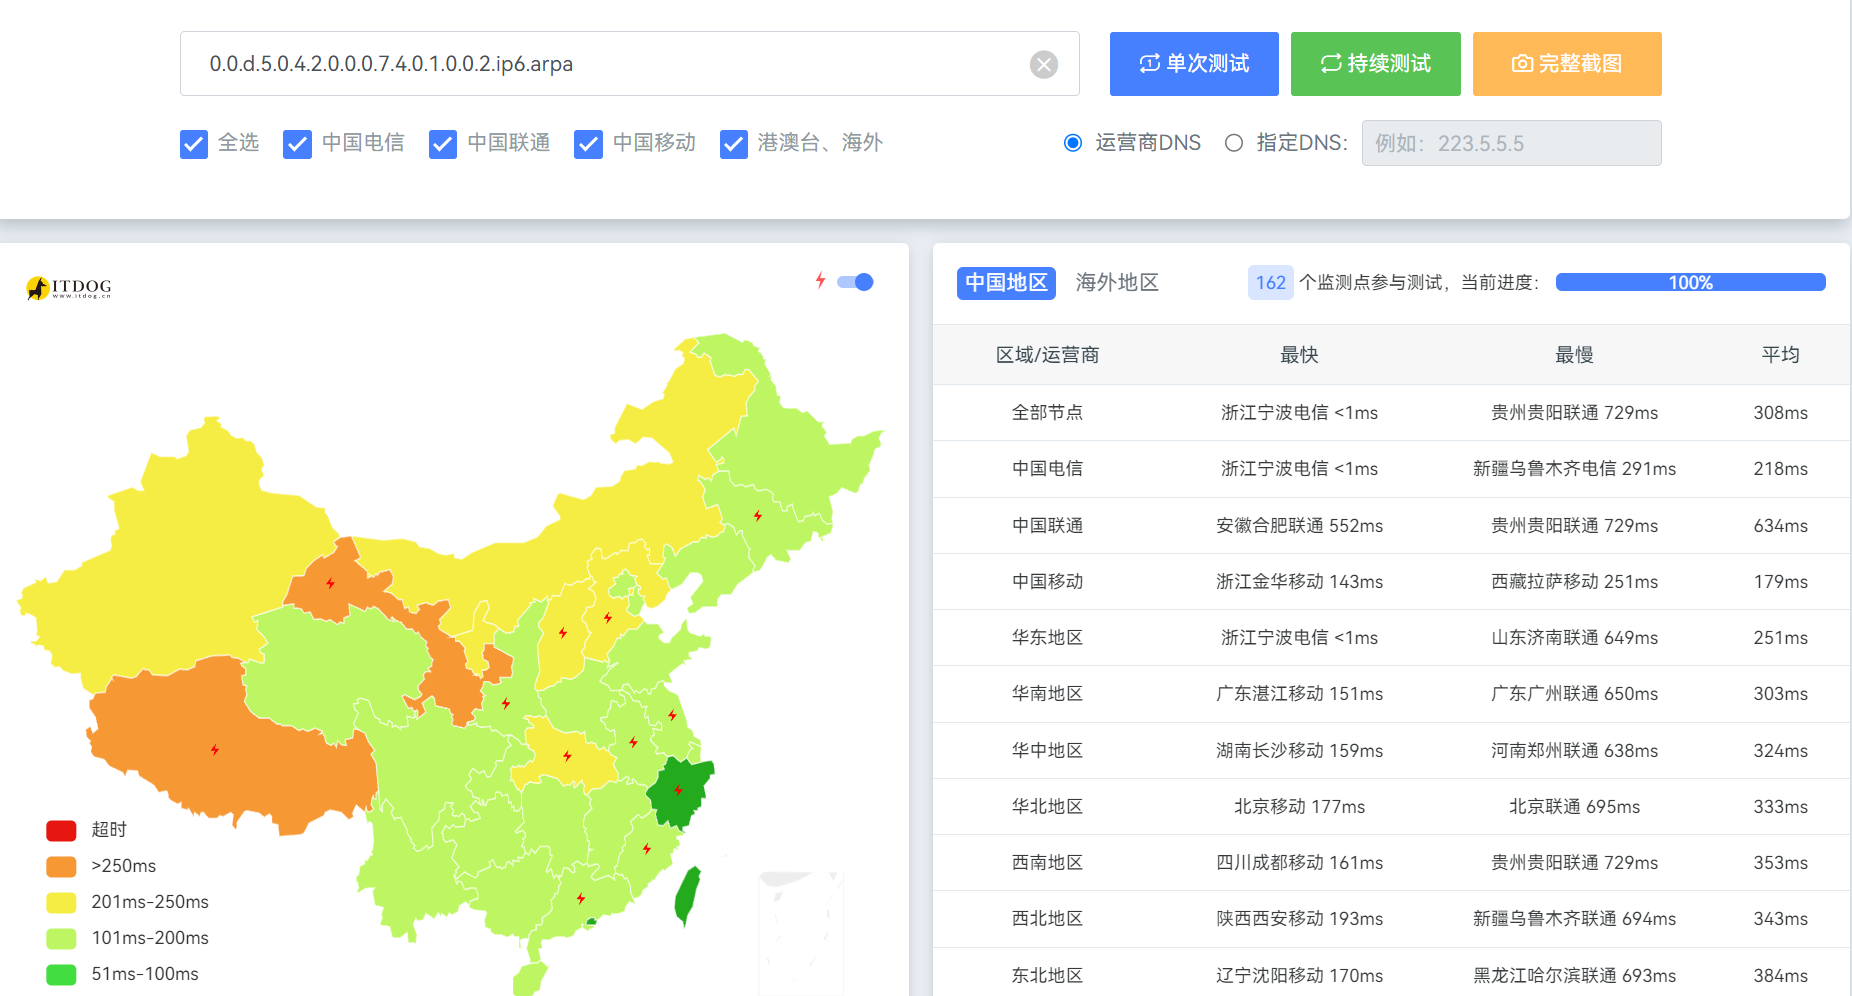Switch to the 中国地区 tab
Screen dimensions: 1852x996
pyautogui.click(x=1006, y=283)
